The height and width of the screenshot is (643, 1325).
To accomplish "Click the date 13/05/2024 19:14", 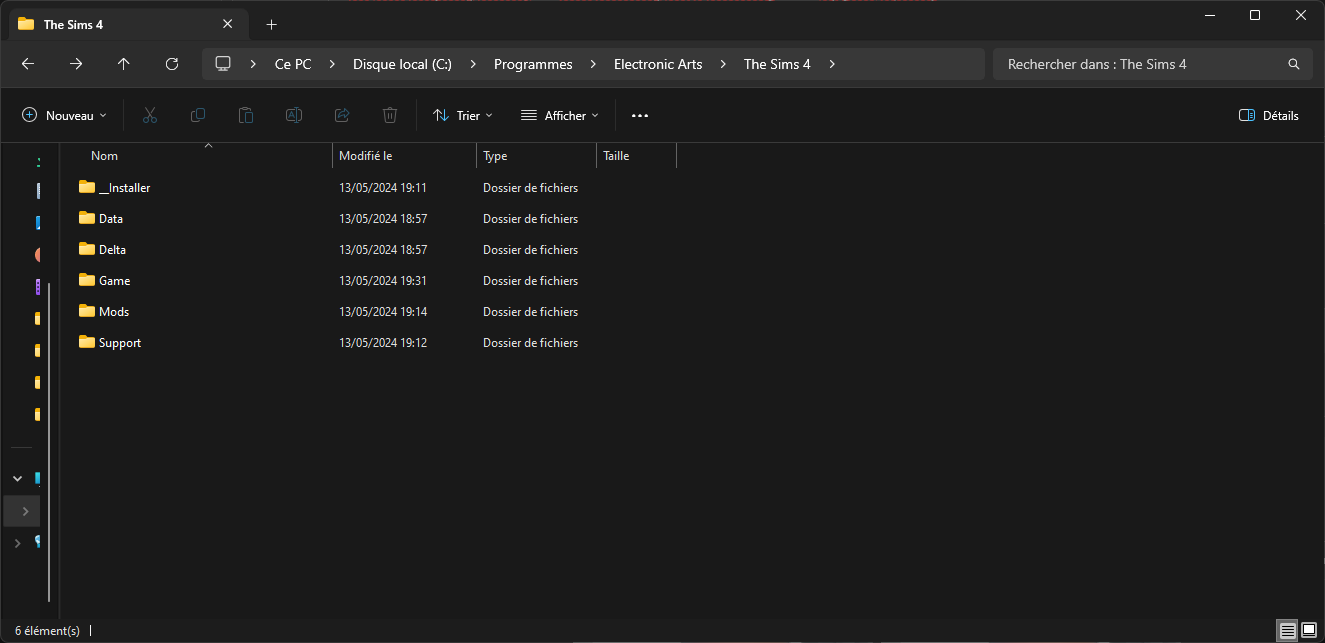I will (x=383, y=312).
